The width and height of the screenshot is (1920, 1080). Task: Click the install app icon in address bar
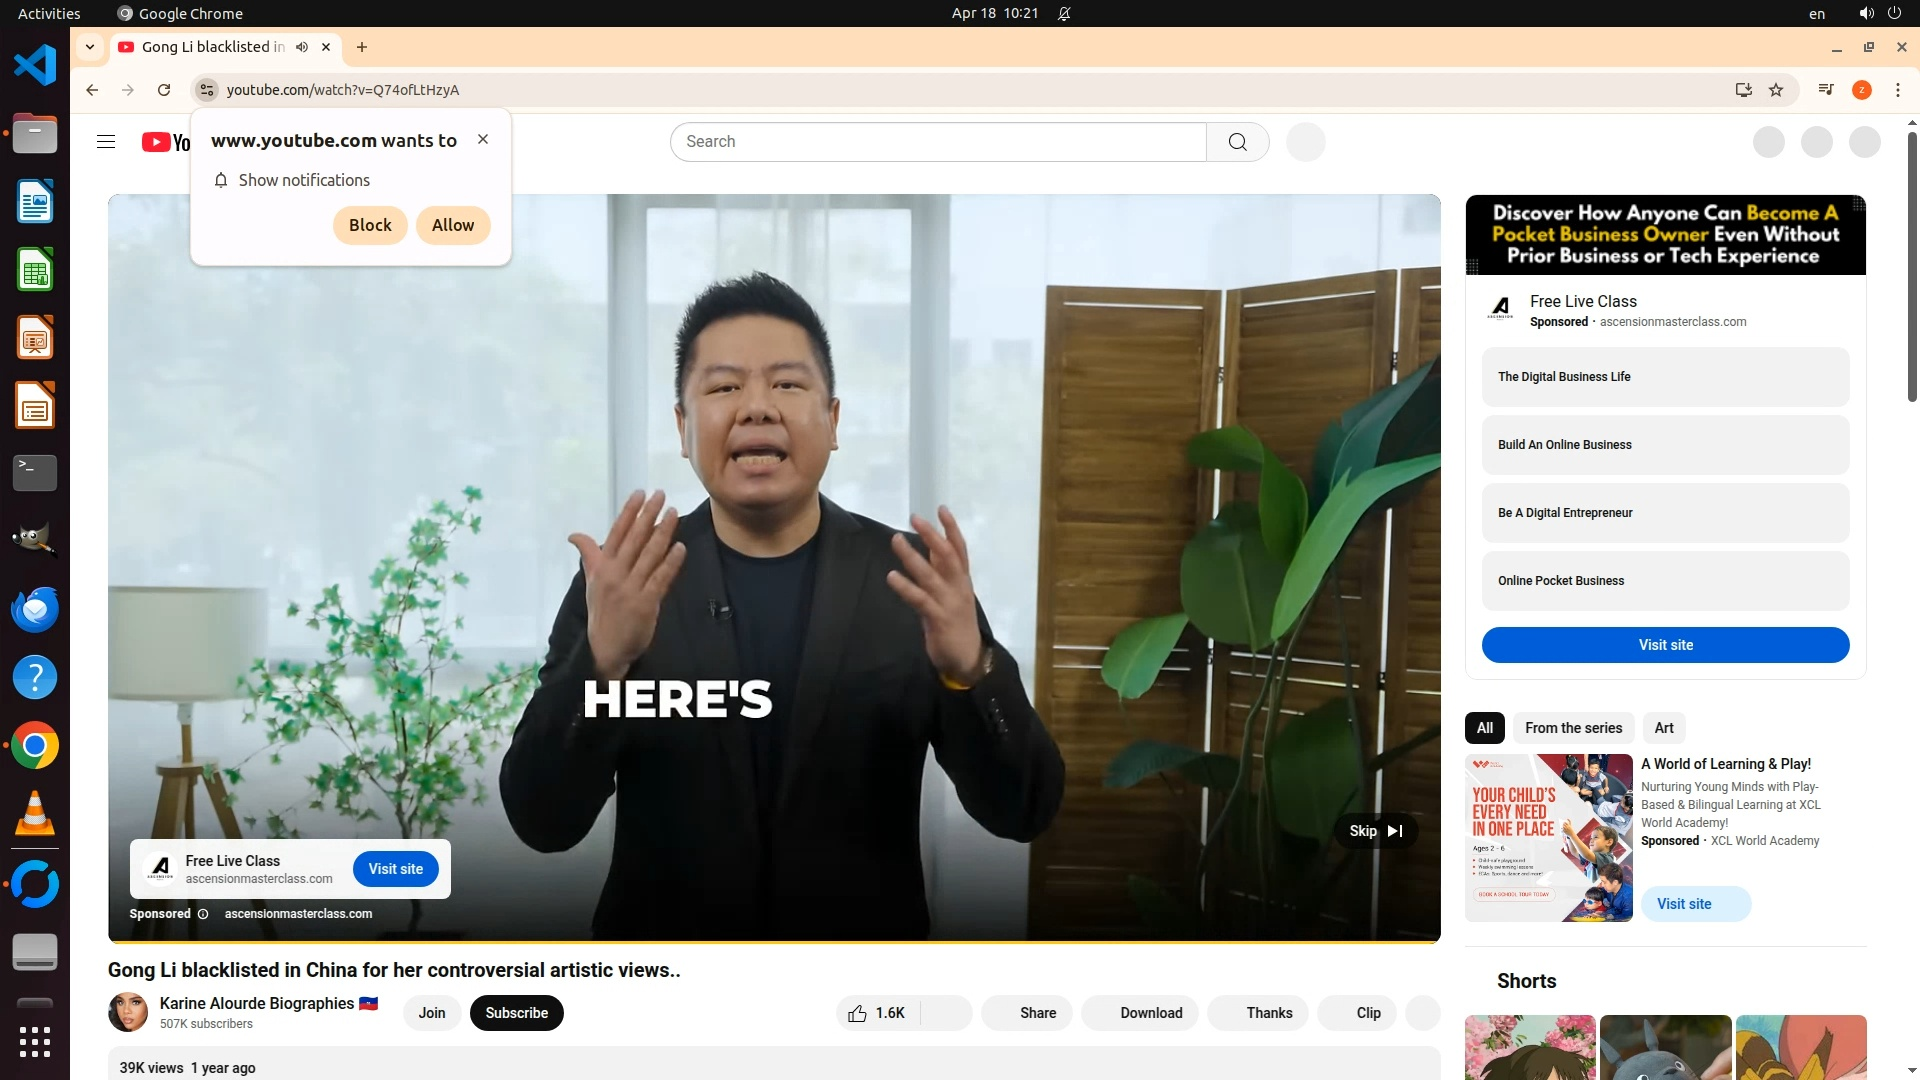coord(1743,90)
